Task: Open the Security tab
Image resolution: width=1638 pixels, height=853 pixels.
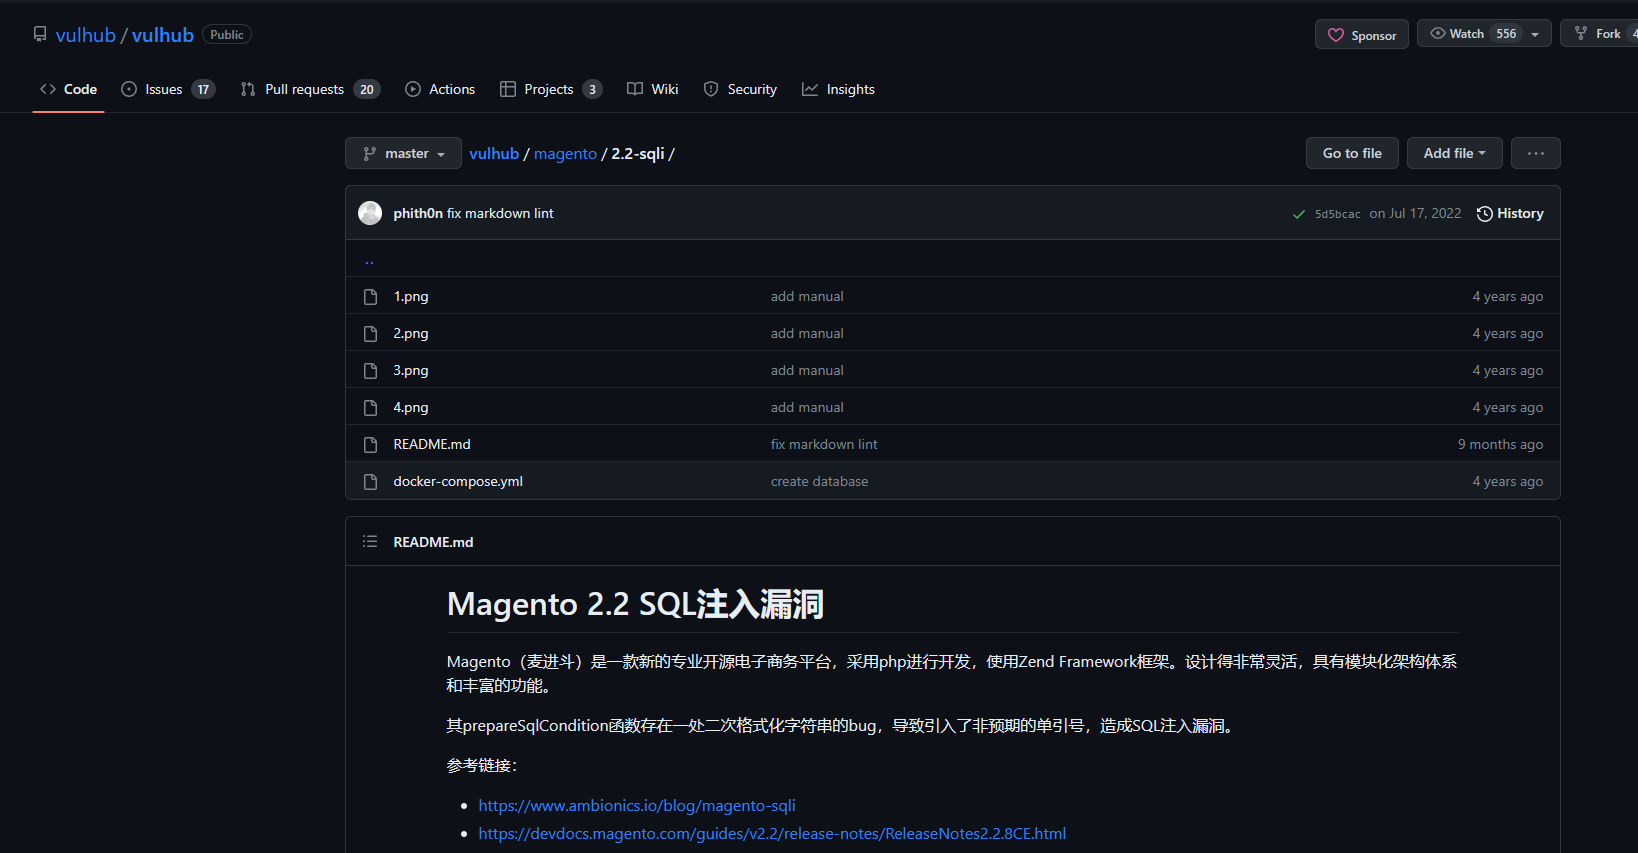Action: tap(740, 89)
